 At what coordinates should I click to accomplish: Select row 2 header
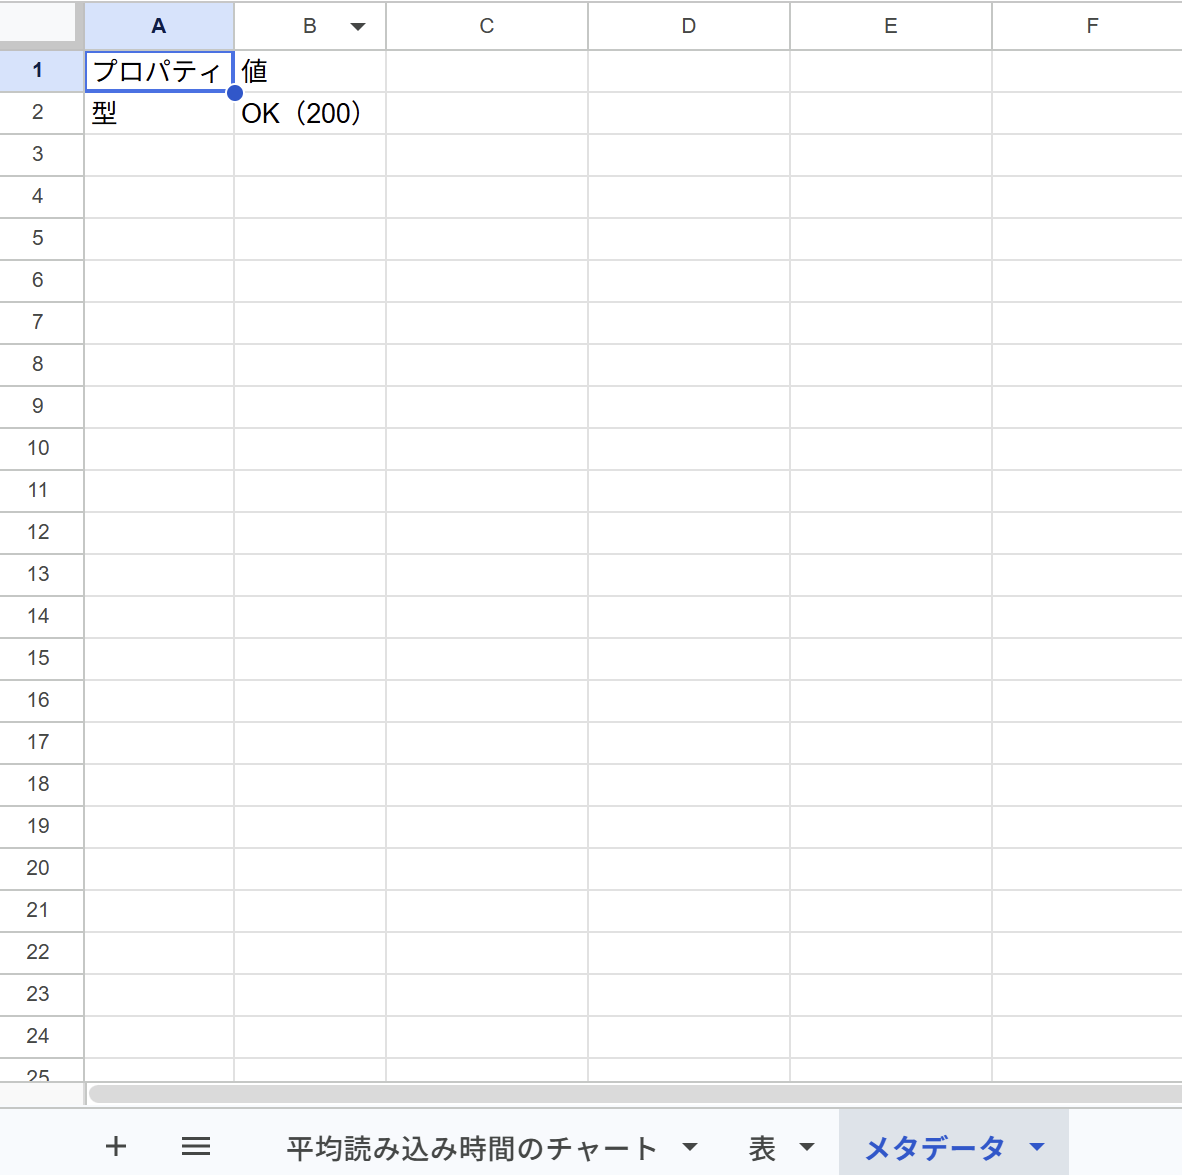point(38,112)
